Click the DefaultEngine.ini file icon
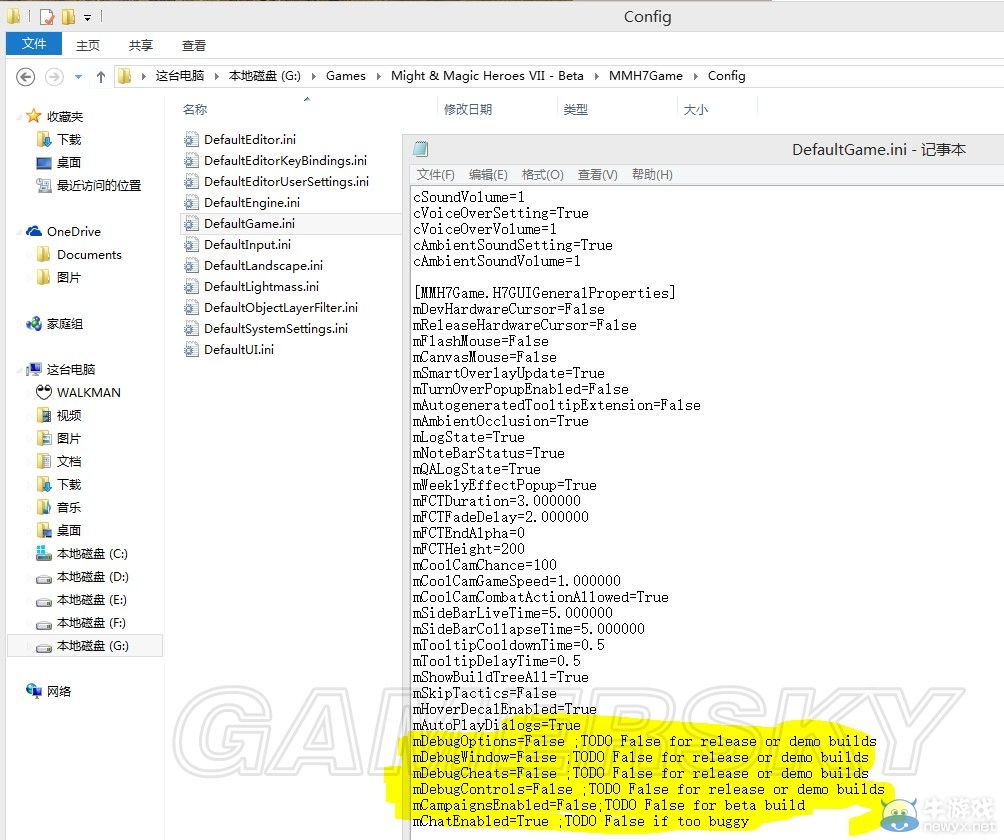Image resolution: width=1004 pixels, height=840 pixels. point(191,202)
